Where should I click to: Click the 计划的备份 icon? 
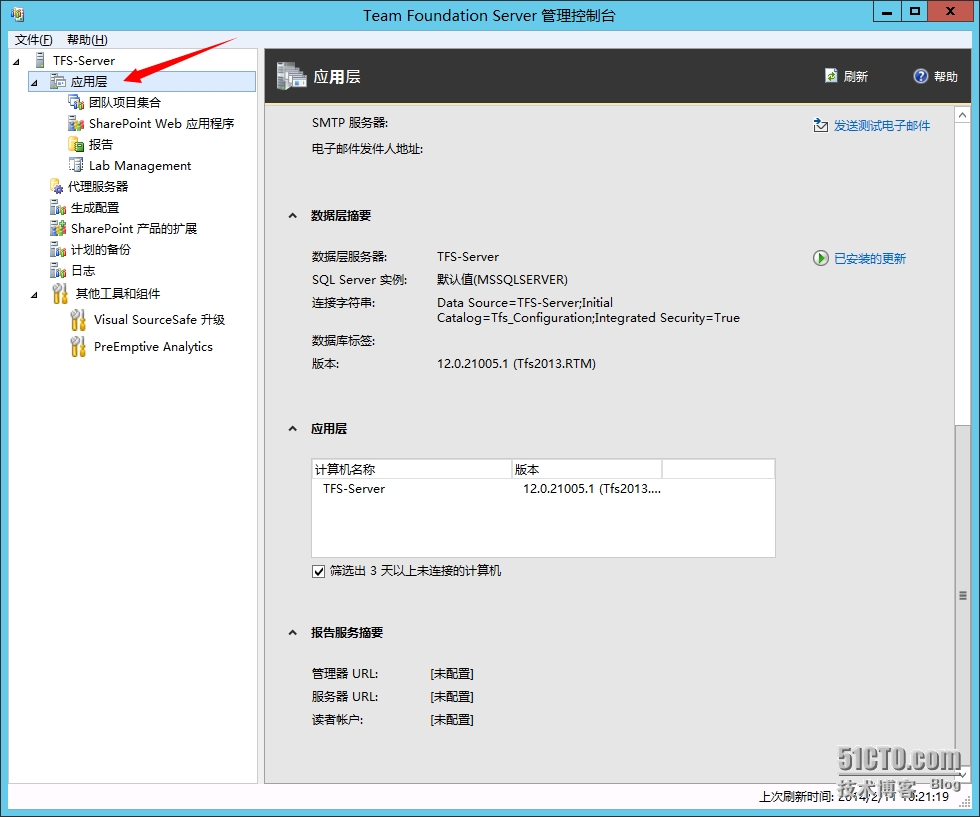(58, 249)
